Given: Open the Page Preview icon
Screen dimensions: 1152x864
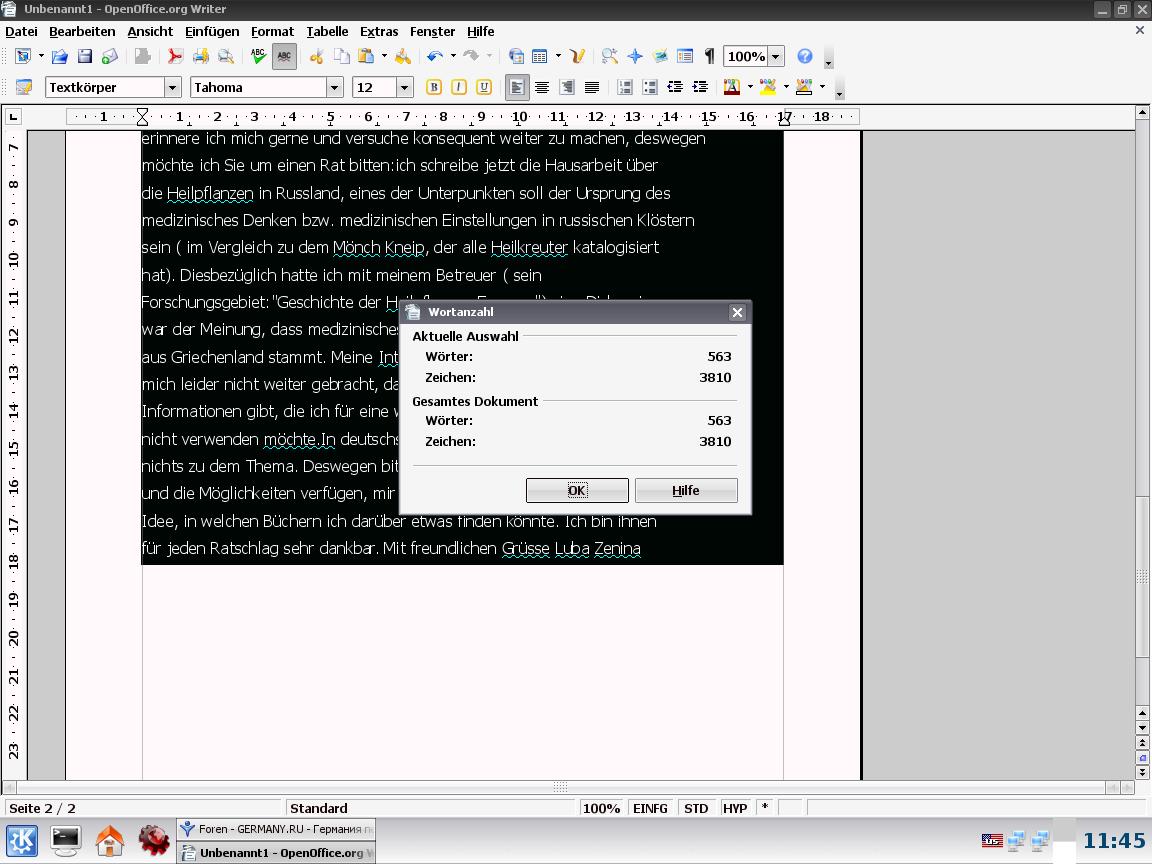Looking at the screenshot, I should click(226, 57).
